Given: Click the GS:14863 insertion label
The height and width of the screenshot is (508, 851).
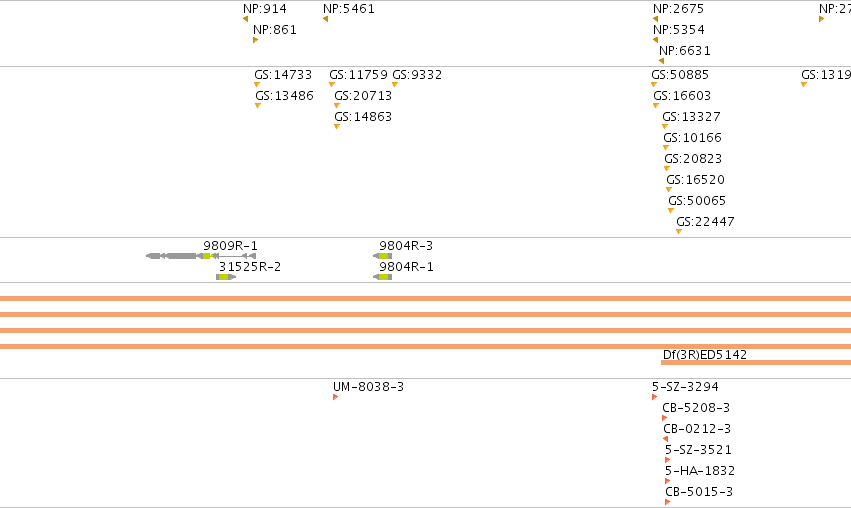Looking at the screenshot, I should (363, 117).
